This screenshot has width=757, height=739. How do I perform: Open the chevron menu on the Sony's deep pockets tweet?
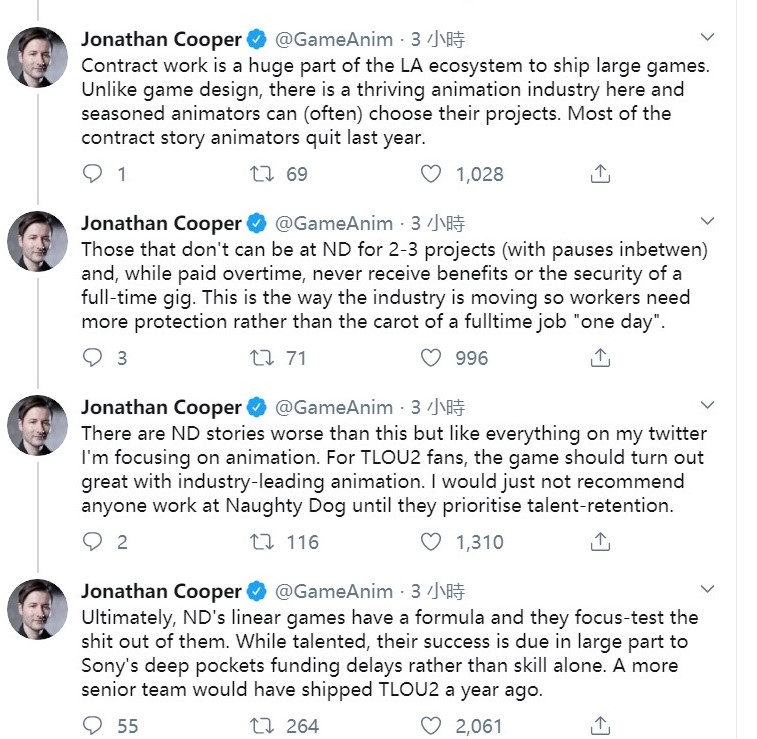tap(707, 589)
